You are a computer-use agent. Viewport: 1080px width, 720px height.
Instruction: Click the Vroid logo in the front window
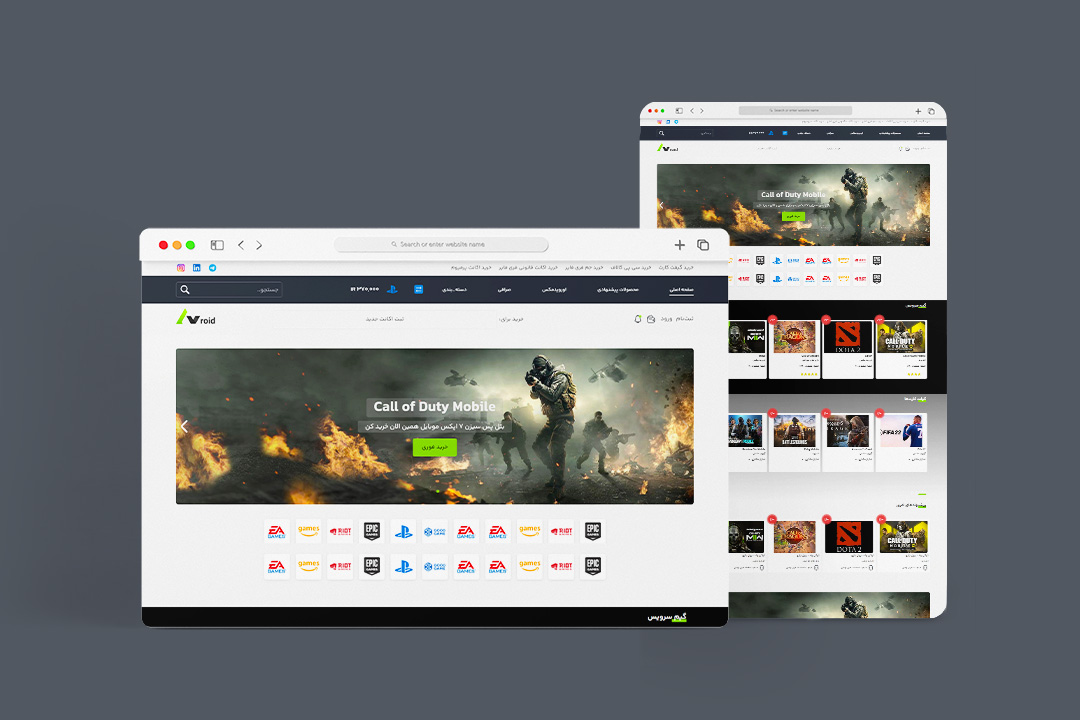tap(196, 318)
